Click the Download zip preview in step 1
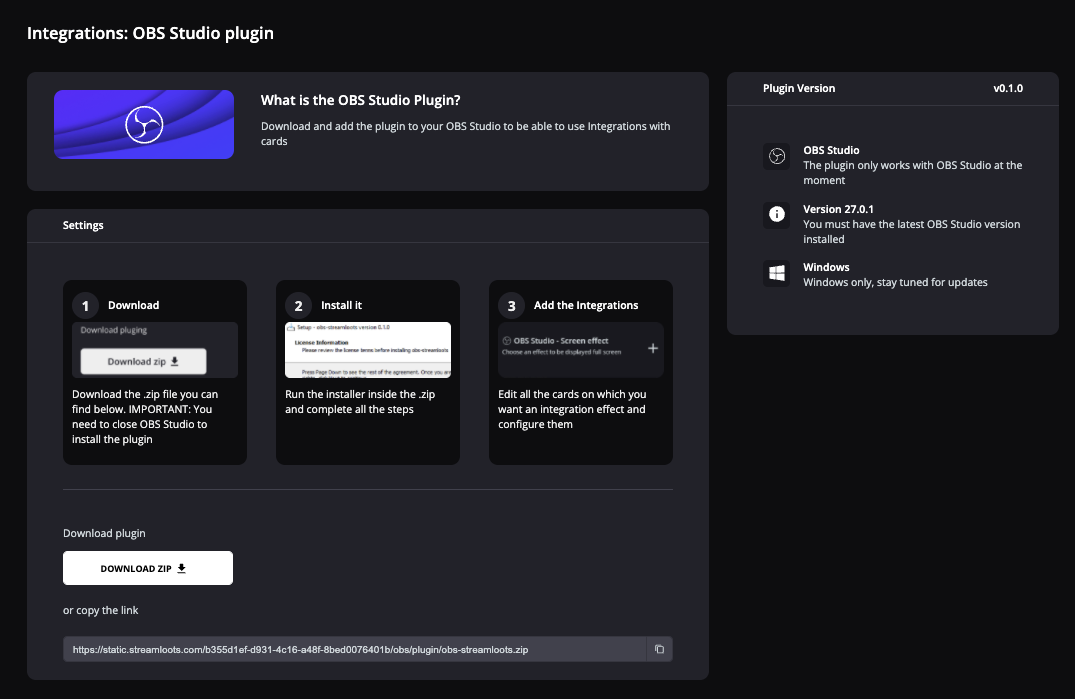Image resolution: width=1075 pixels, height=699 pixels. [x=155, y=350]
